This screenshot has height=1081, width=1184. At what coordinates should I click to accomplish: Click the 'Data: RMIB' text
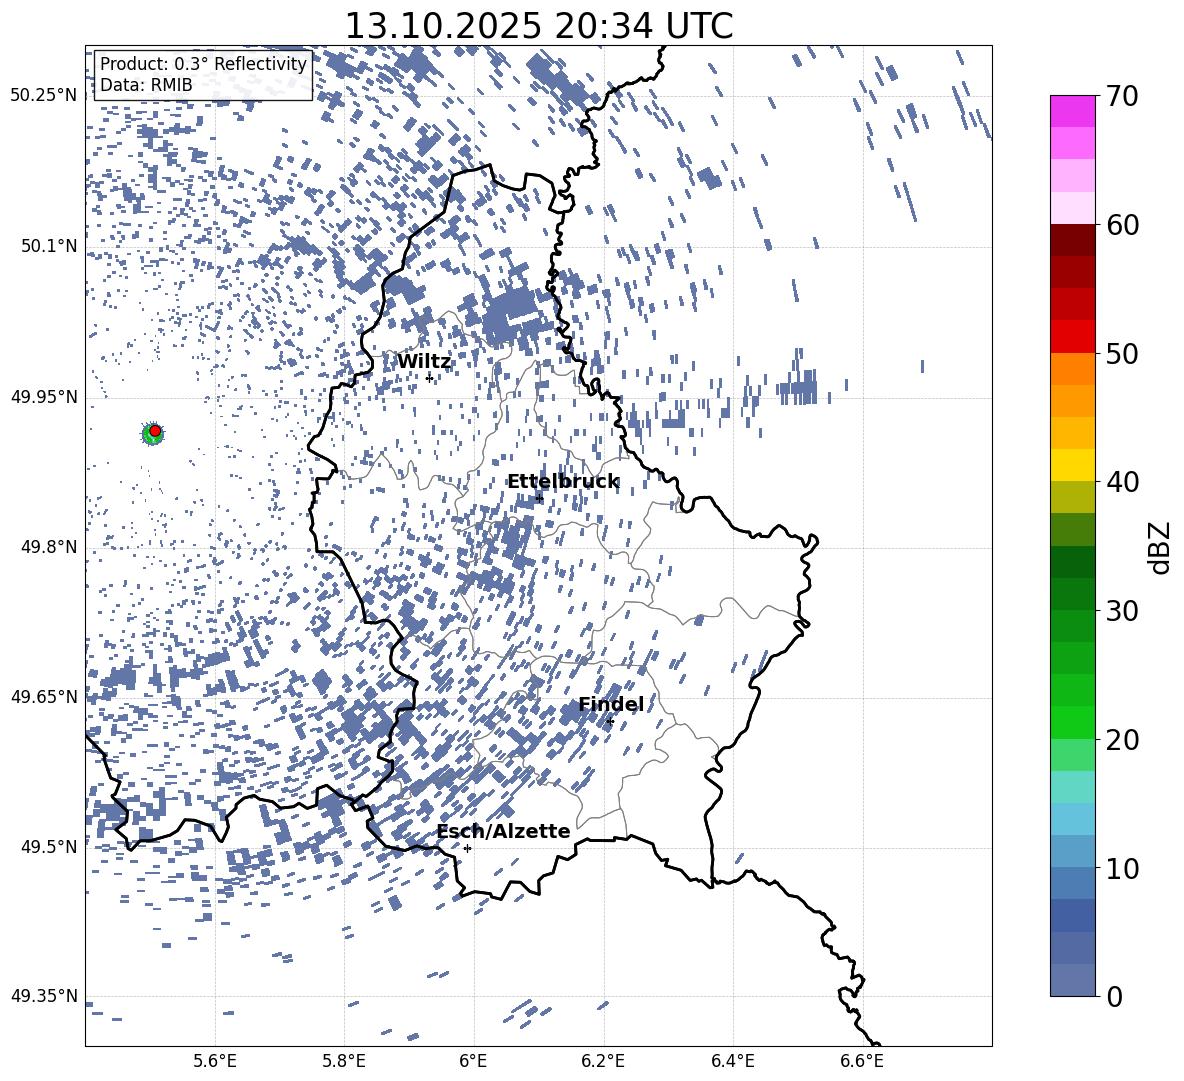[146, 85]
